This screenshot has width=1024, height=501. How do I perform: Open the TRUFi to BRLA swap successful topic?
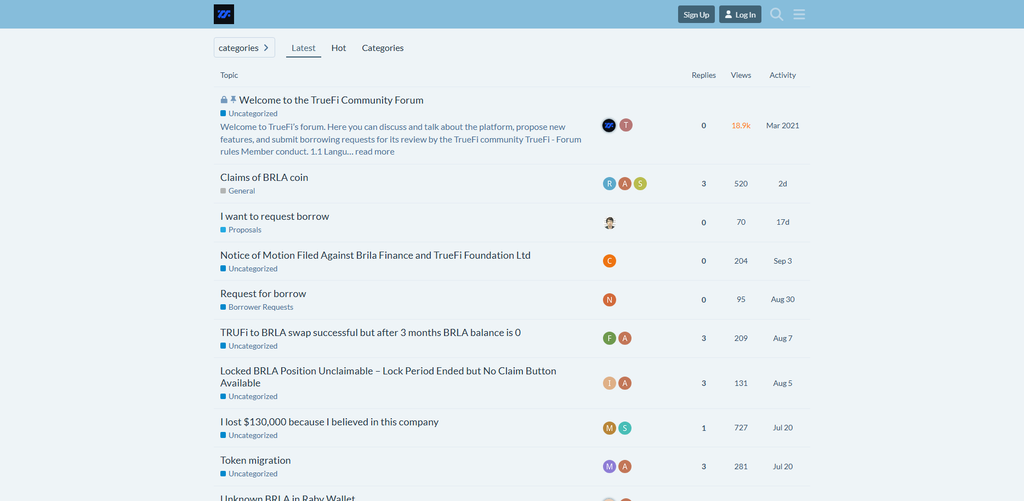[370, 332]
